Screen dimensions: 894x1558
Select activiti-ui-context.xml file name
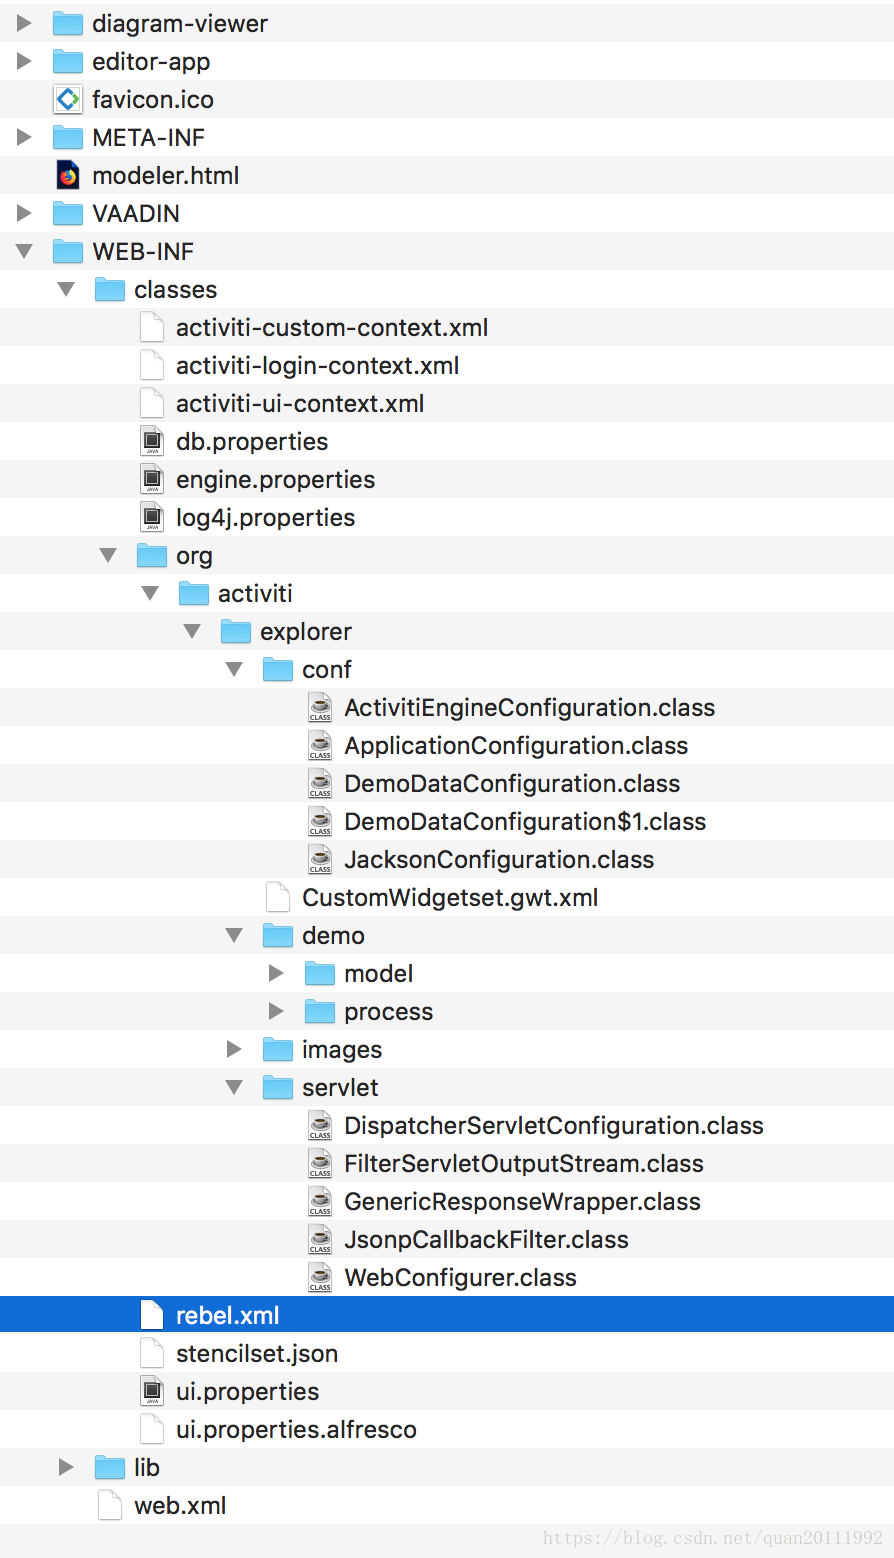[300, 404]
